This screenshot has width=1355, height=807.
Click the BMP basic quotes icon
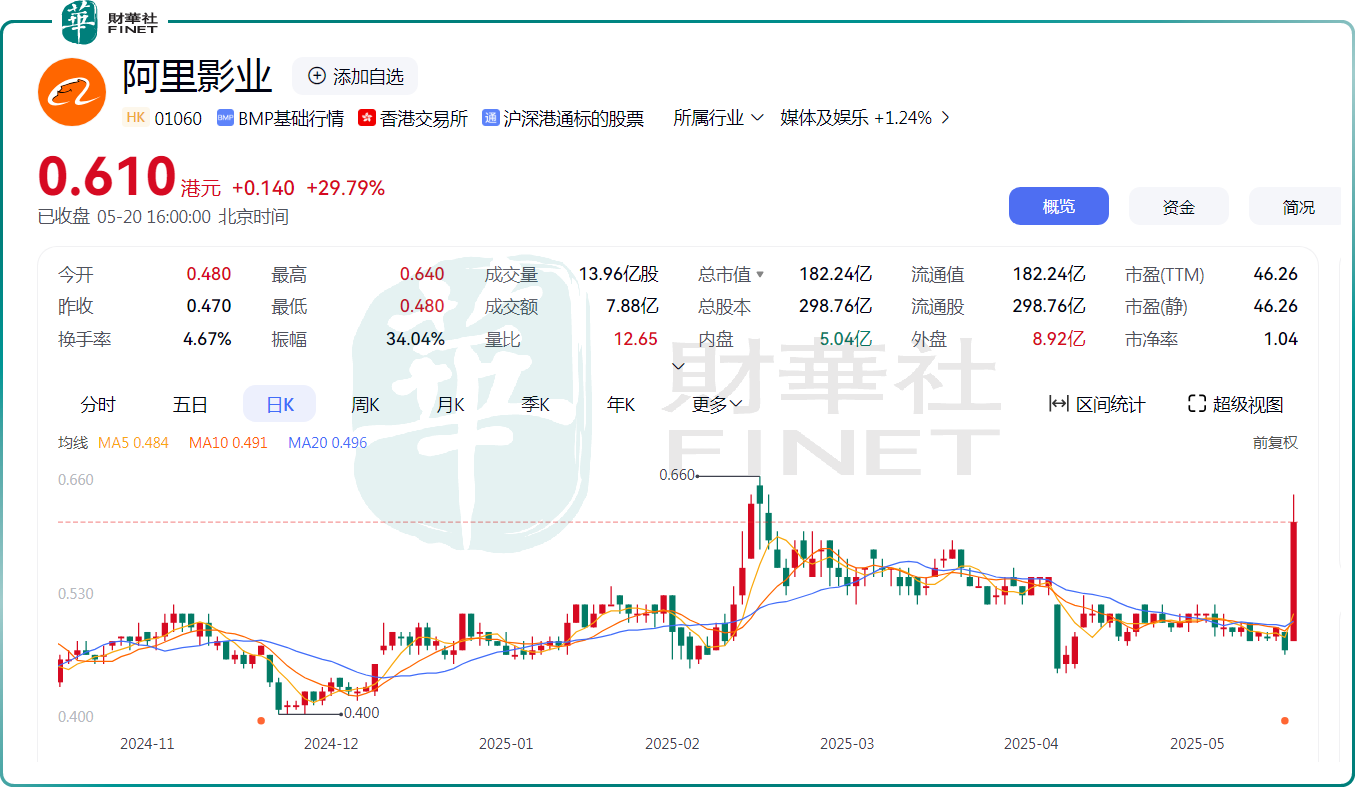(x=225, y=118)
